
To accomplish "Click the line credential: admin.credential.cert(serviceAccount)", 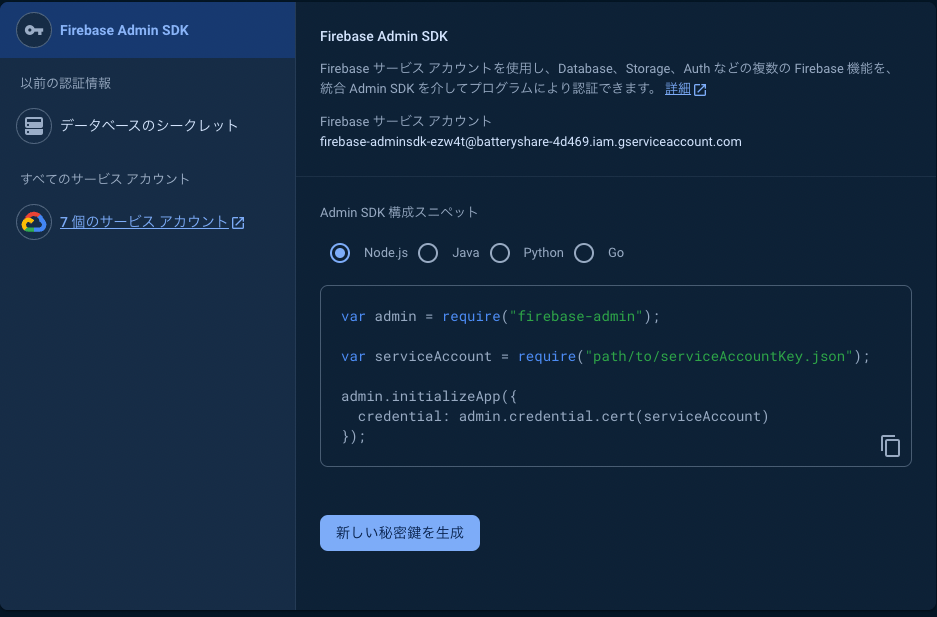I will pyautogui.click(x=563, y=416).
